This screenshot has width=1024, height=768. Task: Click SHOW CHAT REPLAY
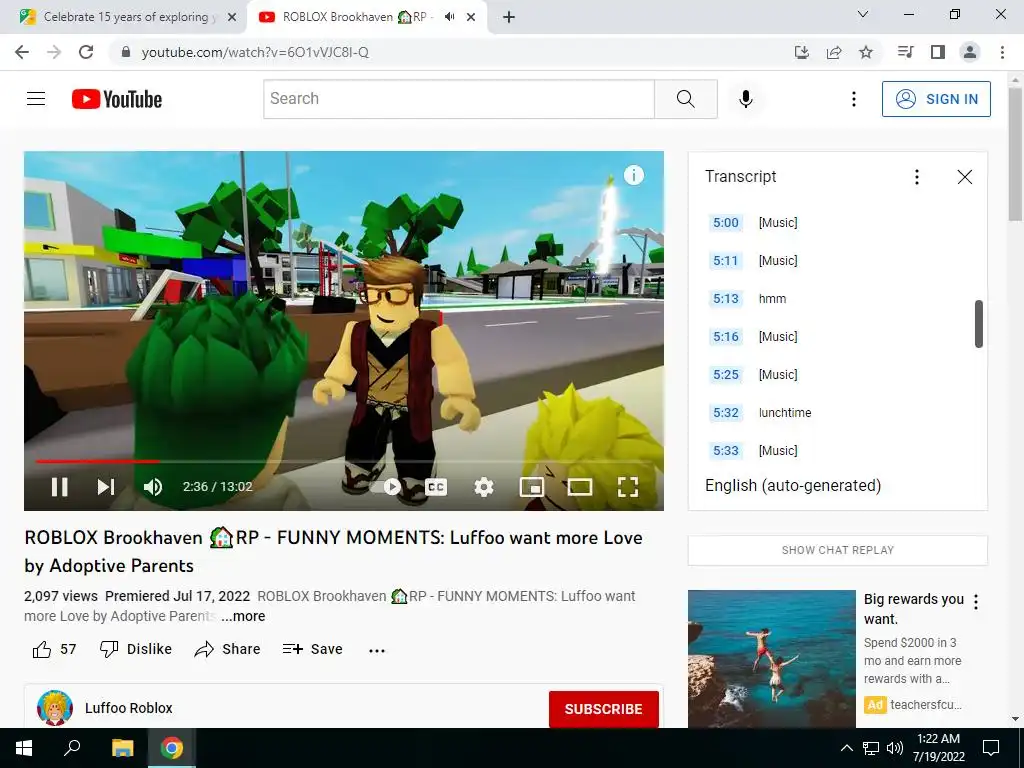[x=838, y=550]
